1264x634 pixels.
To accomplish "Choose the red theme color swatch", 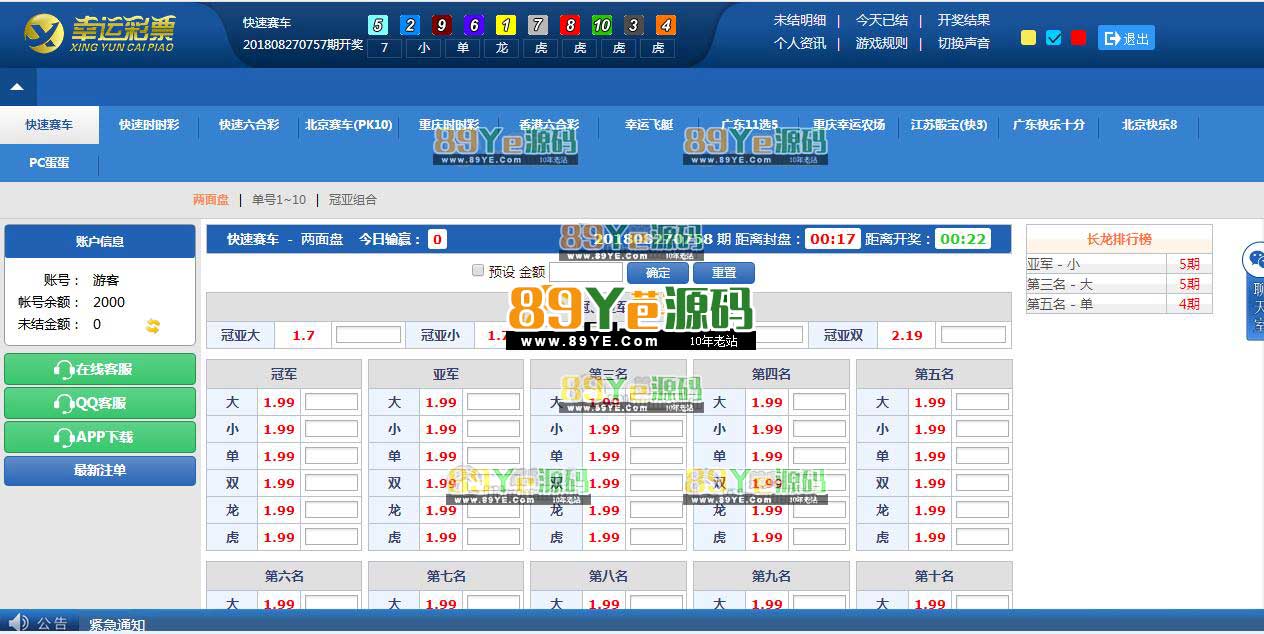I will pyautogui.click(x=1078, y=38).
